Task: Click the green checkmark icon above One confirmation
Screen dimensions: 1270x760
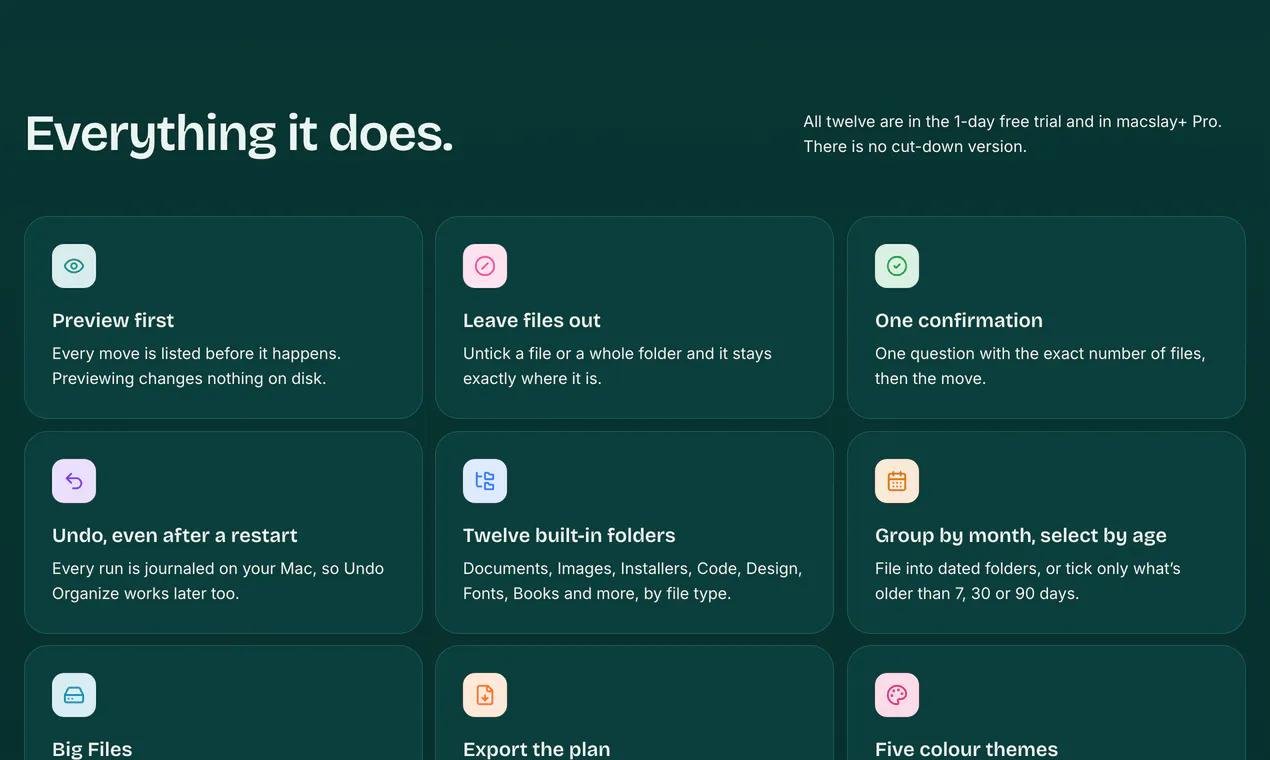Action: [x=897, y=266]
